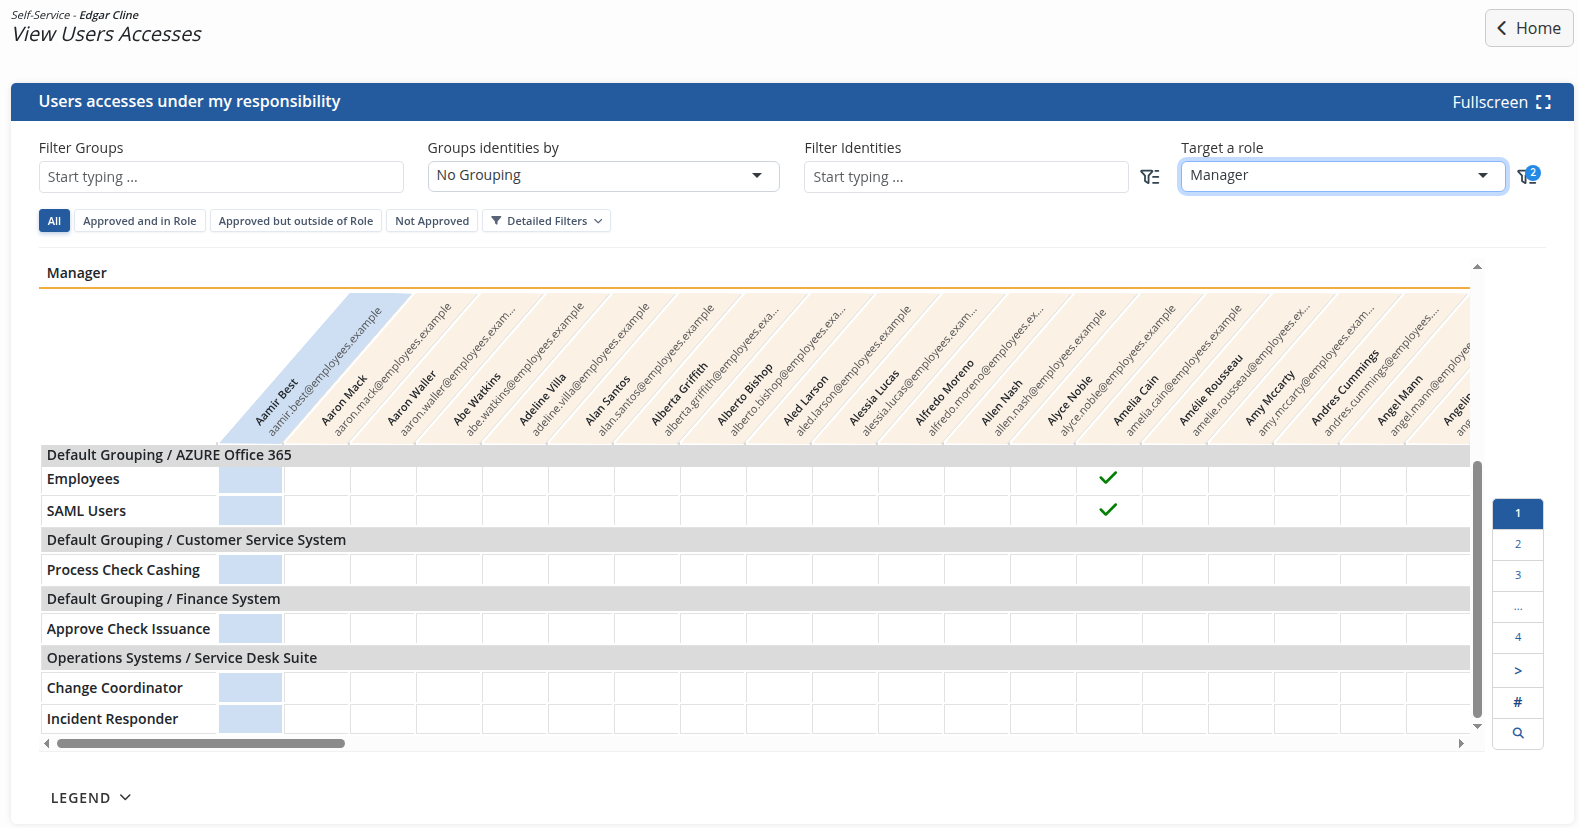This screenshot has width=1579, height=828.
Task: Select the Not Approved filter
Action: point(432,221)
